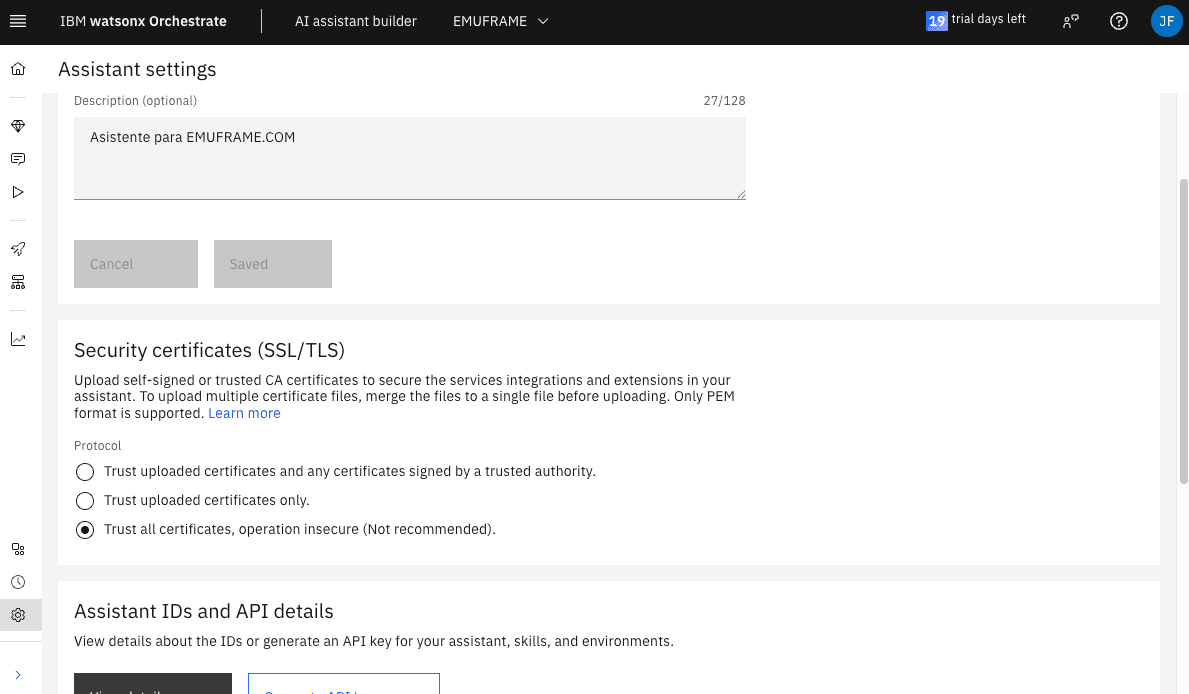Select trust uploaded and authority-signed certificates

(85, 472)
